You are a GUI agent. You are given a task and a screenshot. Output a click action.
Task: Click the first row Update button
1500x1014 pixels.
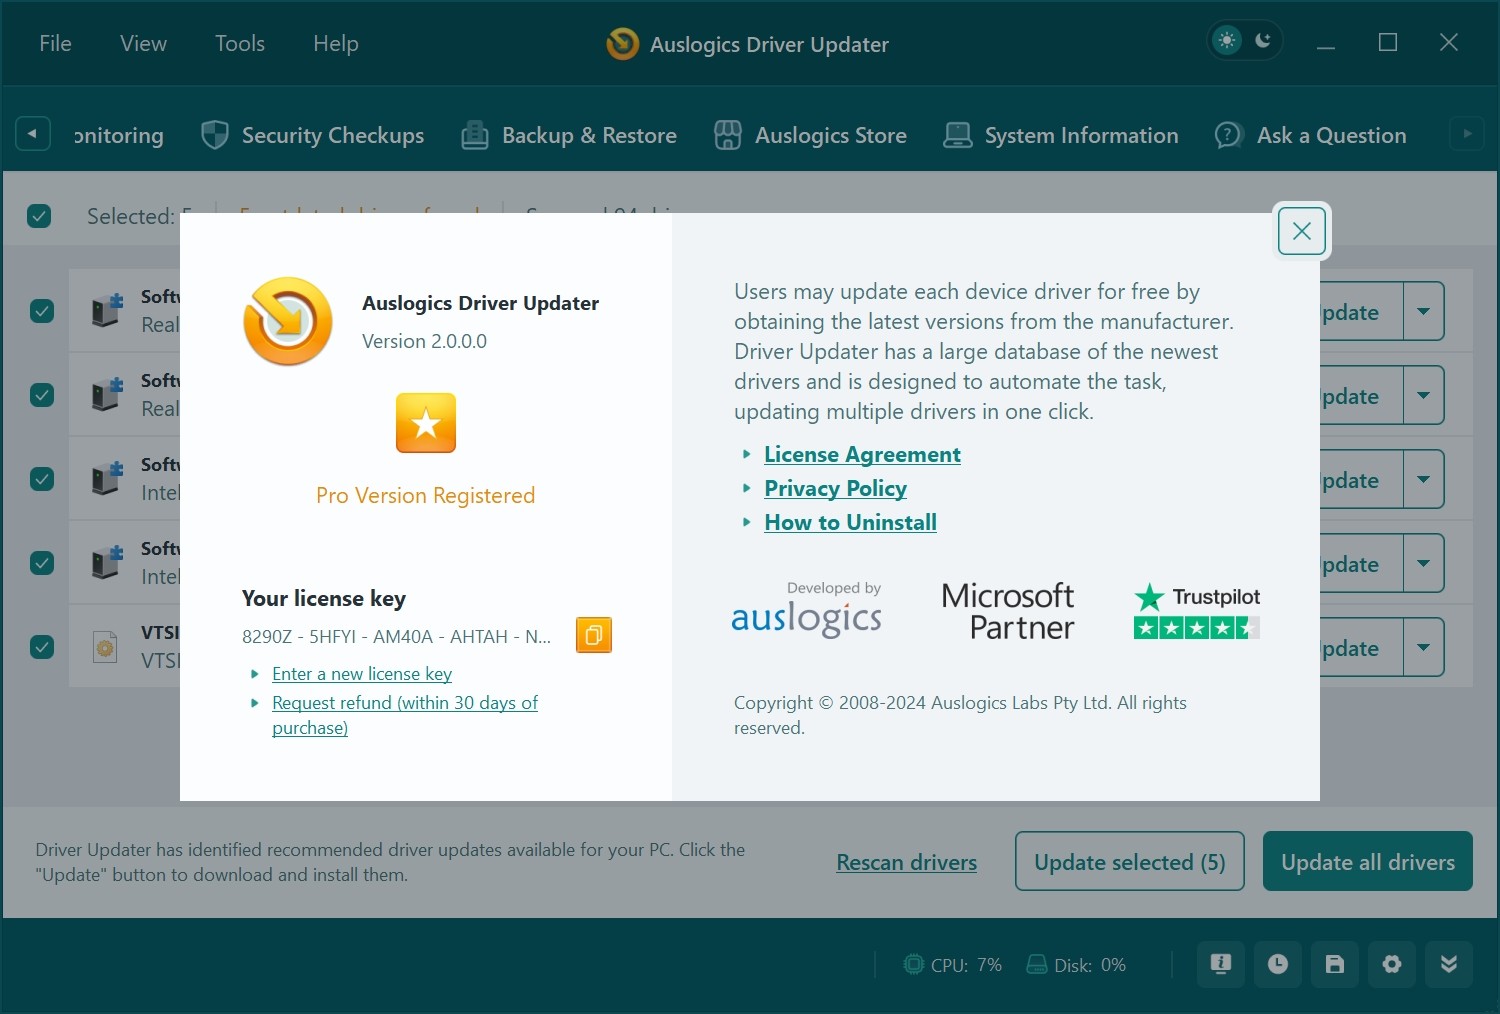[x=1361, y=311]
